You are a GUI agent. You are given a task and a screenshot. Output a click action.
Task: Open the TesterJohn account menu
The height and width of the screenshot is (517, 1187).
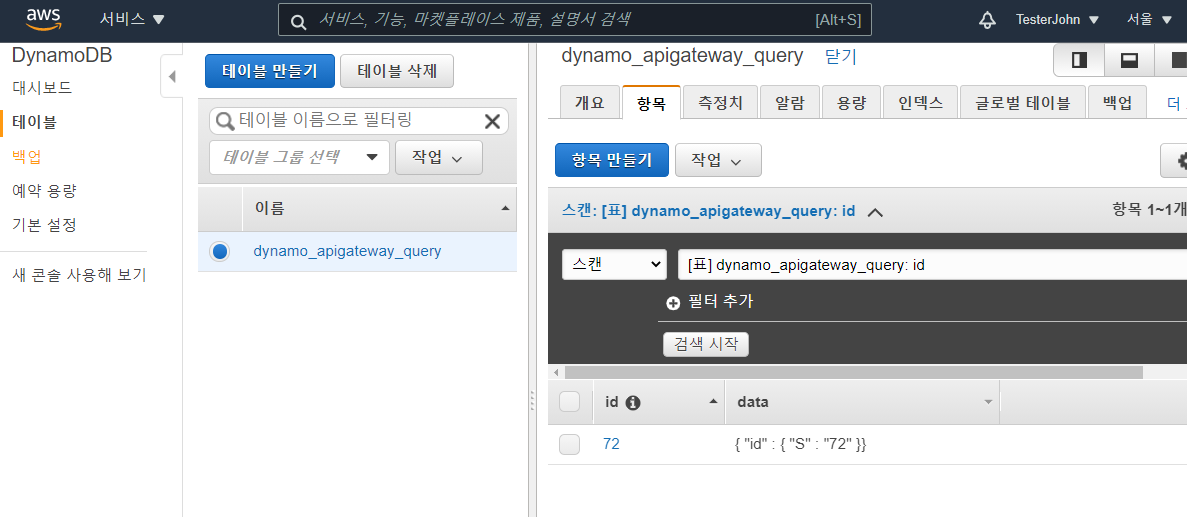tap(1057, 20)
